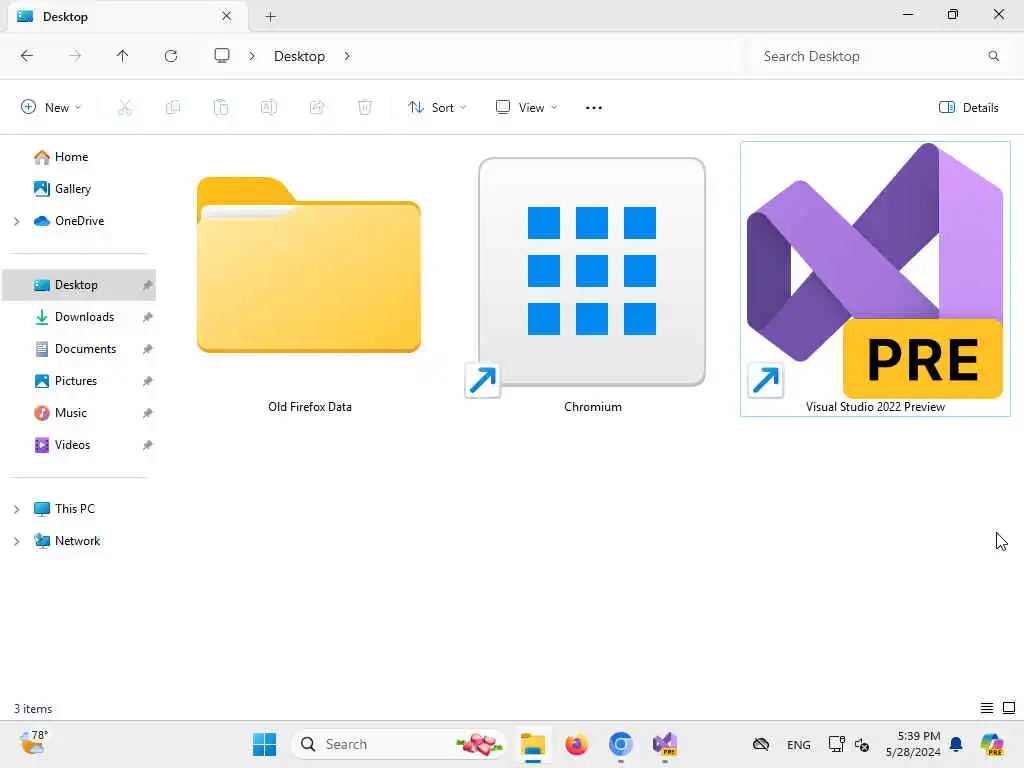Expand the OneDrive tree node
Viewport: 1024px width, 768px height.
16,221
